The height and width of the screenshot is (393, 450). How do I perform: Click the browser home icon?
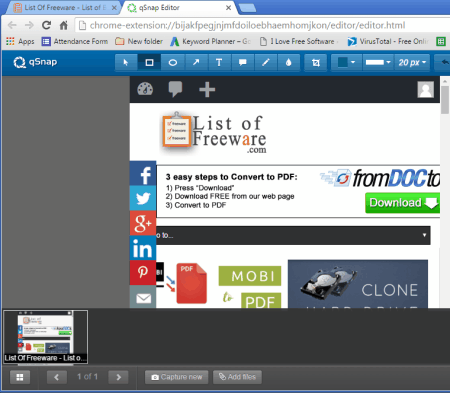pos(63,25)
